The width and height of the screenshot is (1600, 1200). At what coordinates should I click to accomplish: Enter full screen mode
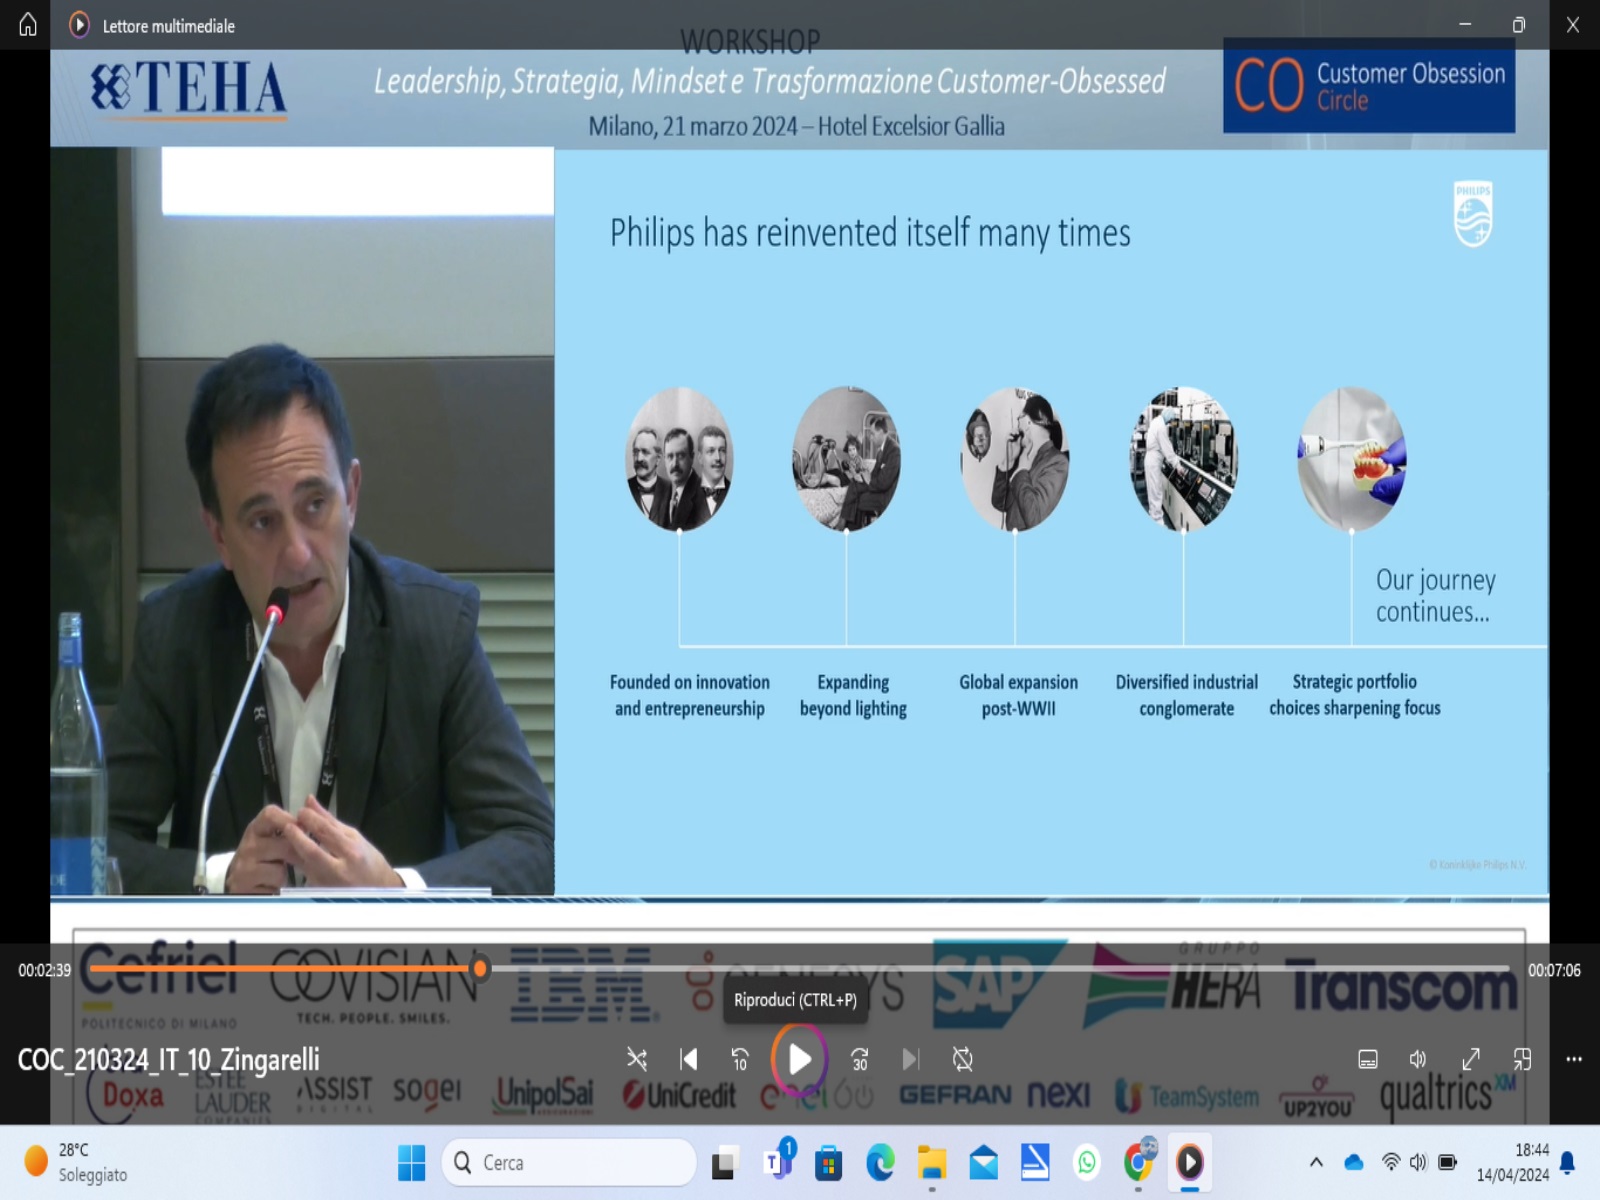[1470, 1059]
